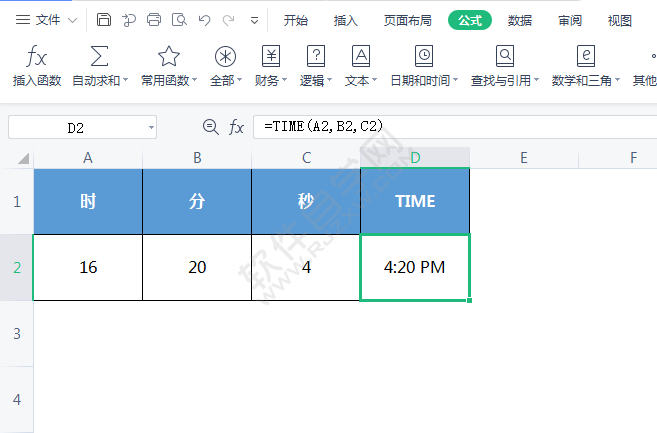Screen dimensions: 657x433
Task: Click the zoom magnifier icon by formula bar
Action: click(210, 127)
